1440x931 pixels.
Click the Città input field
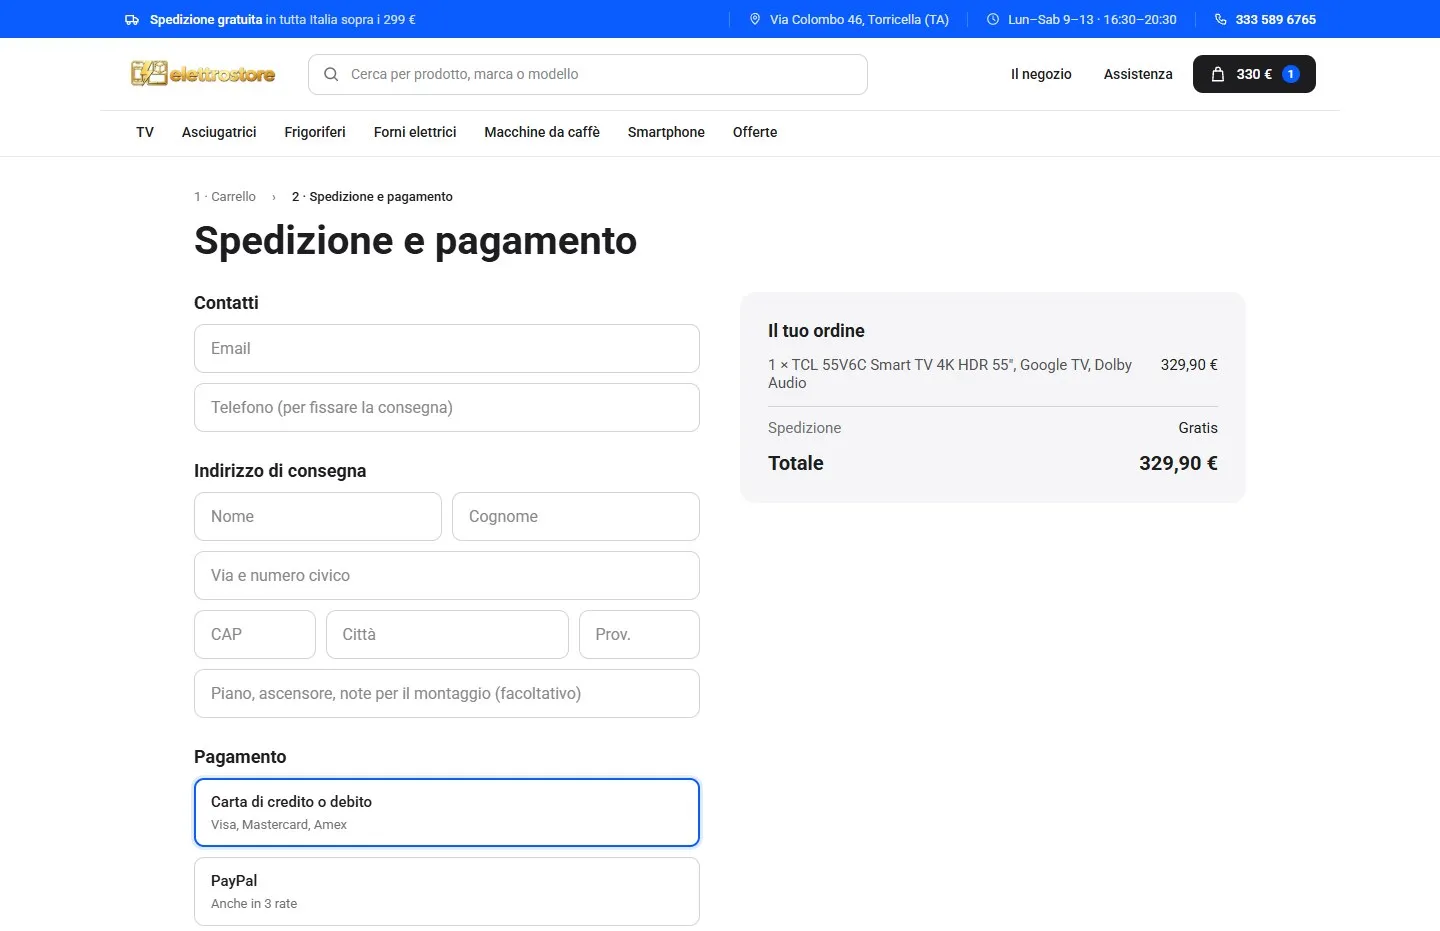pos(447,634)
